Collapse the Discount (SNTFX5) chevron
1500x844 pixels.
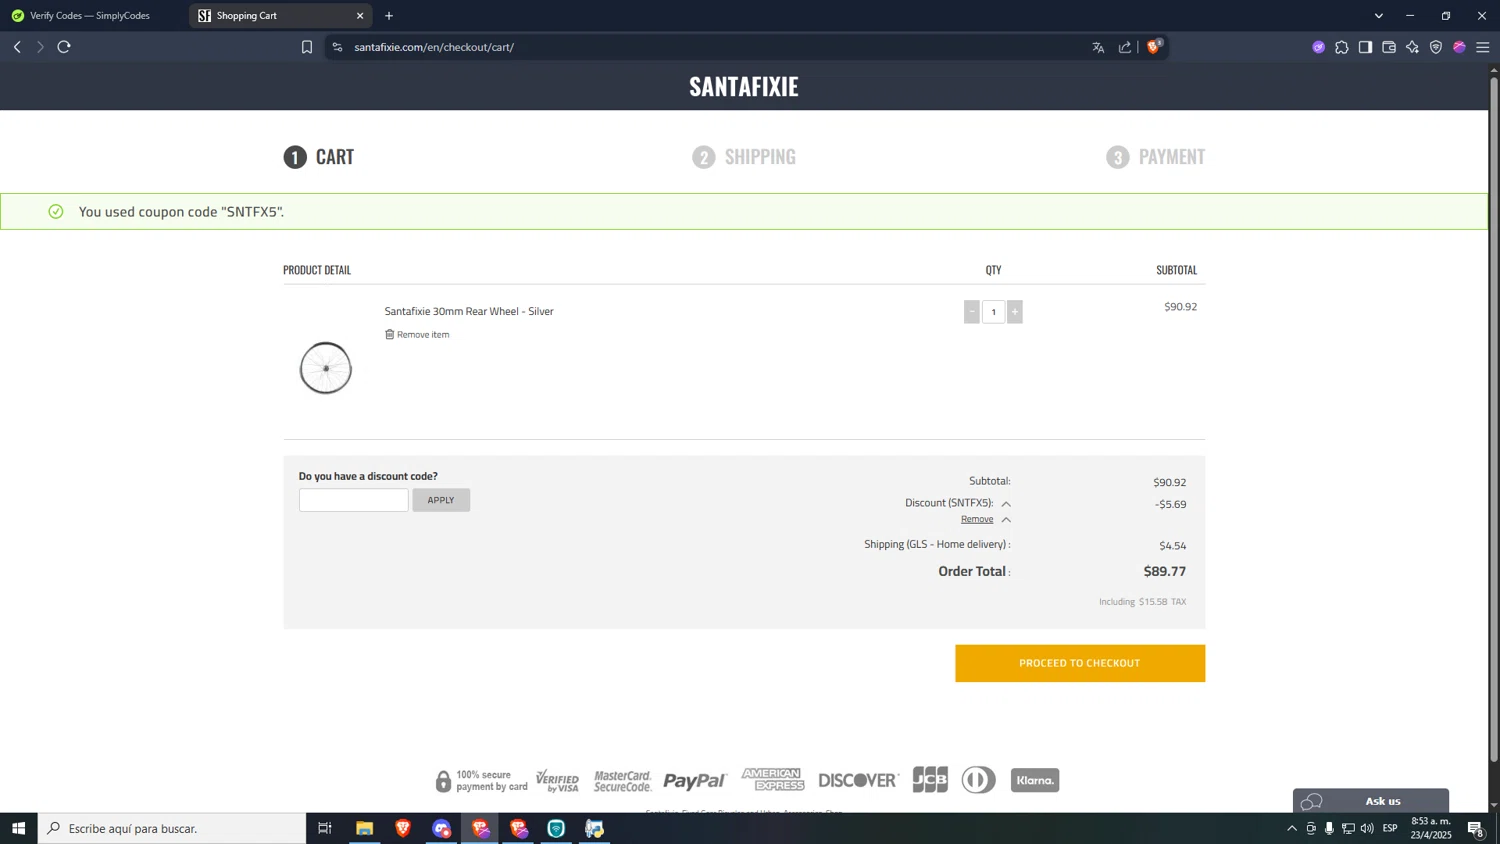click(x=1006, y=504)
